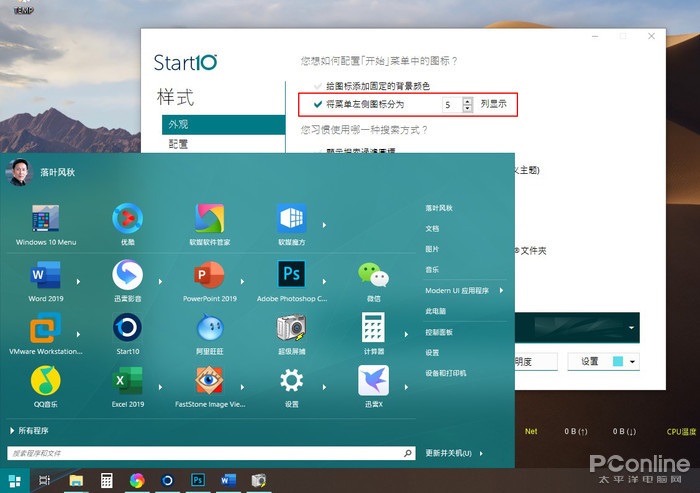
Task: Select 外观 tab in Start10 sidebar
Action: [x=223, y=125]
